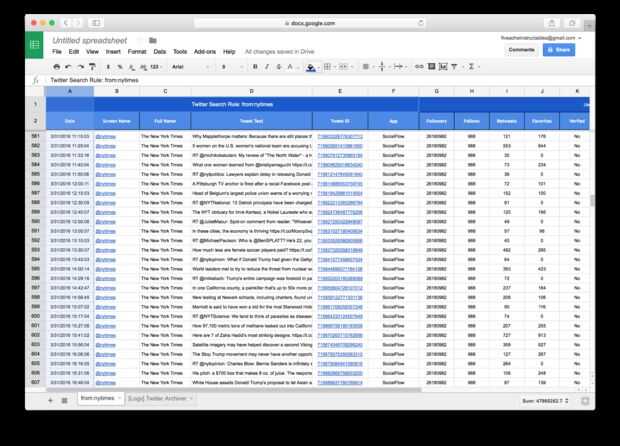Open text wrapping options
Image resolution: width=620 pixels, height=446 pixels.
click(x=399, y=67)
